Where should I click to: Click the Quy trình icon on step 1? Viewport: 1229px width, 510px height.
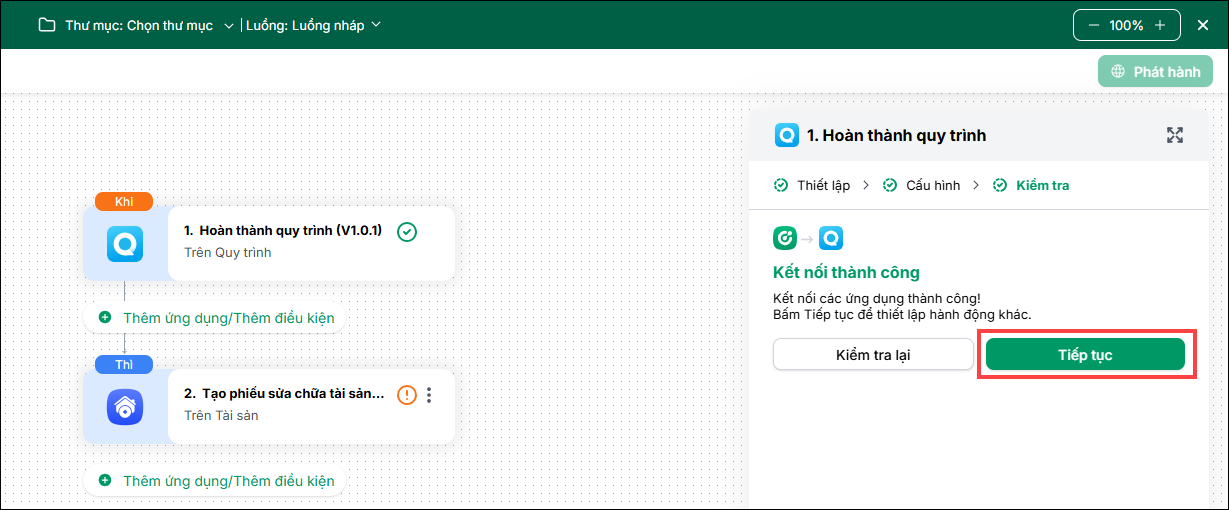point(126,243)
